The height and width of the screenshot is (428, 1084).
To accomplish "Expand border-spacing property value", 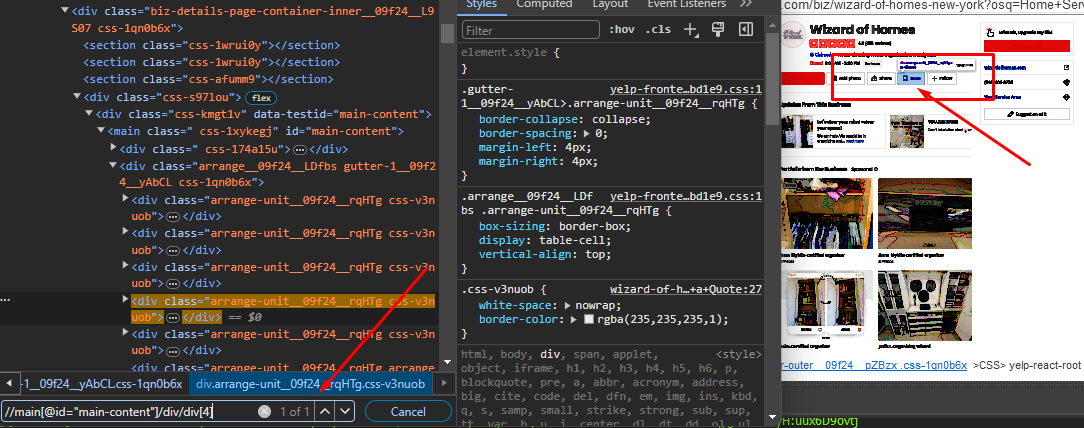I will 587,132.
